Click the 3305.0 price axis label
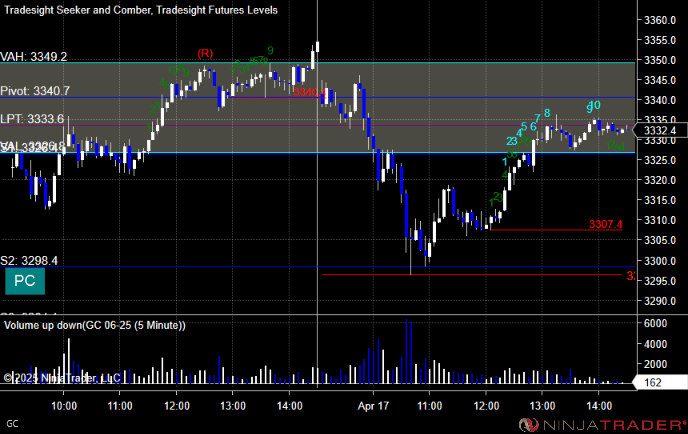The width and height of the screenshot is (688, 434). [x=660, y=240]
